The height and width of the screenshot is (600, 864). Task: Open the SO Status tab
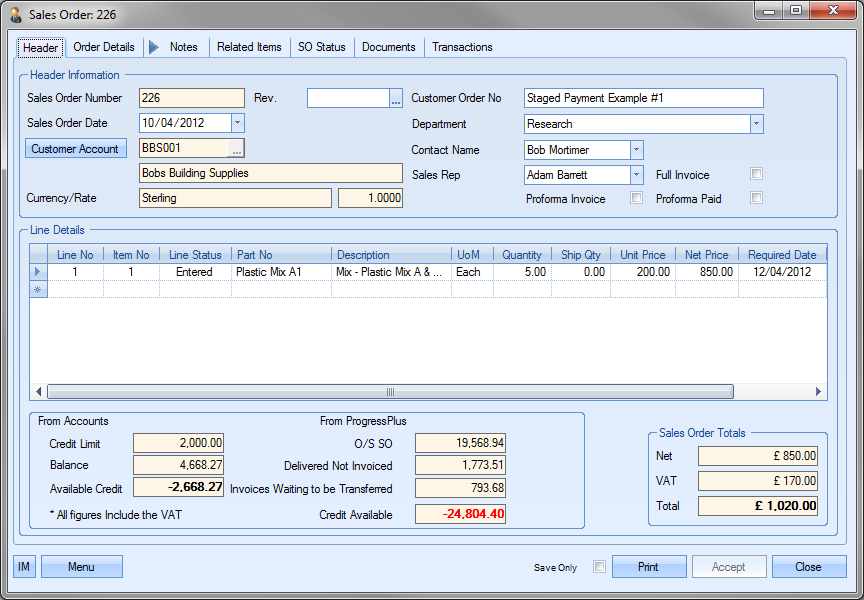tap(321, 47)
